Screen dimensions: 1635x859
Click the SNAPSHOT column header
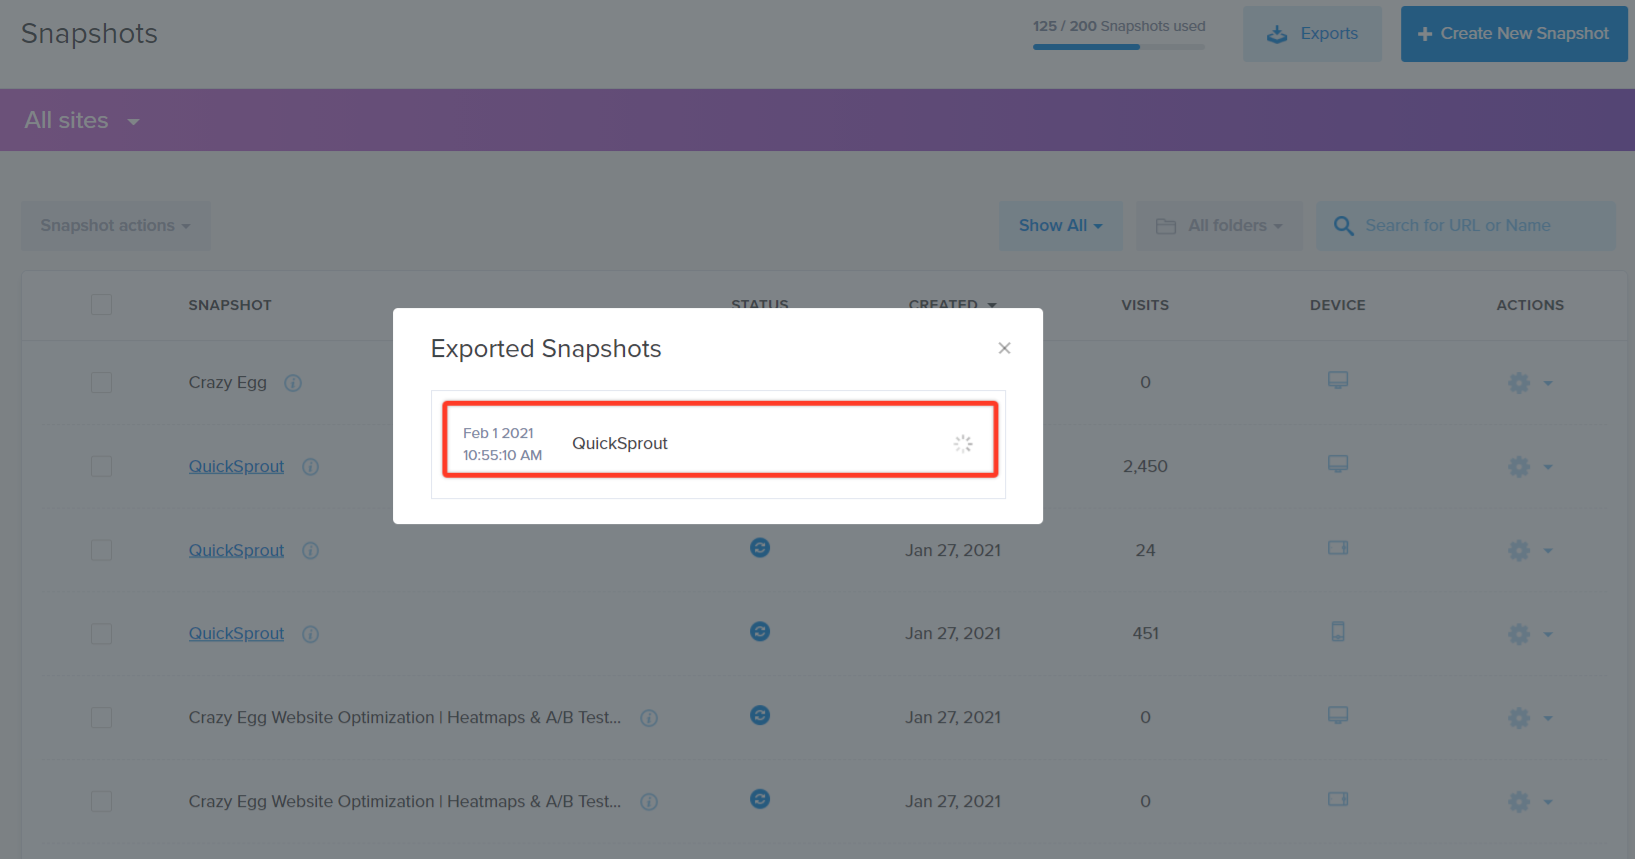[230, 305]
